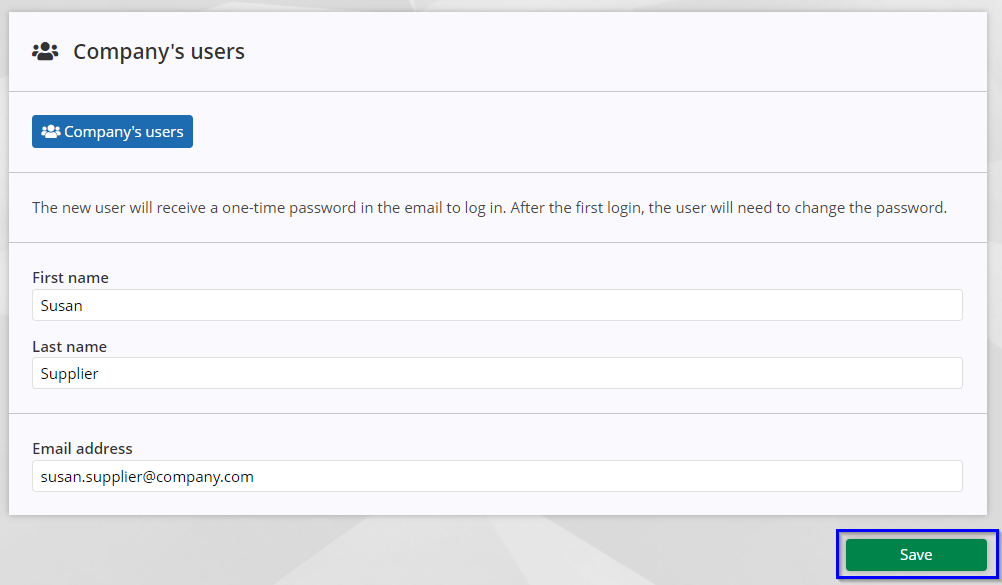The width and height of the screenshot is (1002, 585).
Task: Click the word "Save" on green button
Action: coord(916,554)
